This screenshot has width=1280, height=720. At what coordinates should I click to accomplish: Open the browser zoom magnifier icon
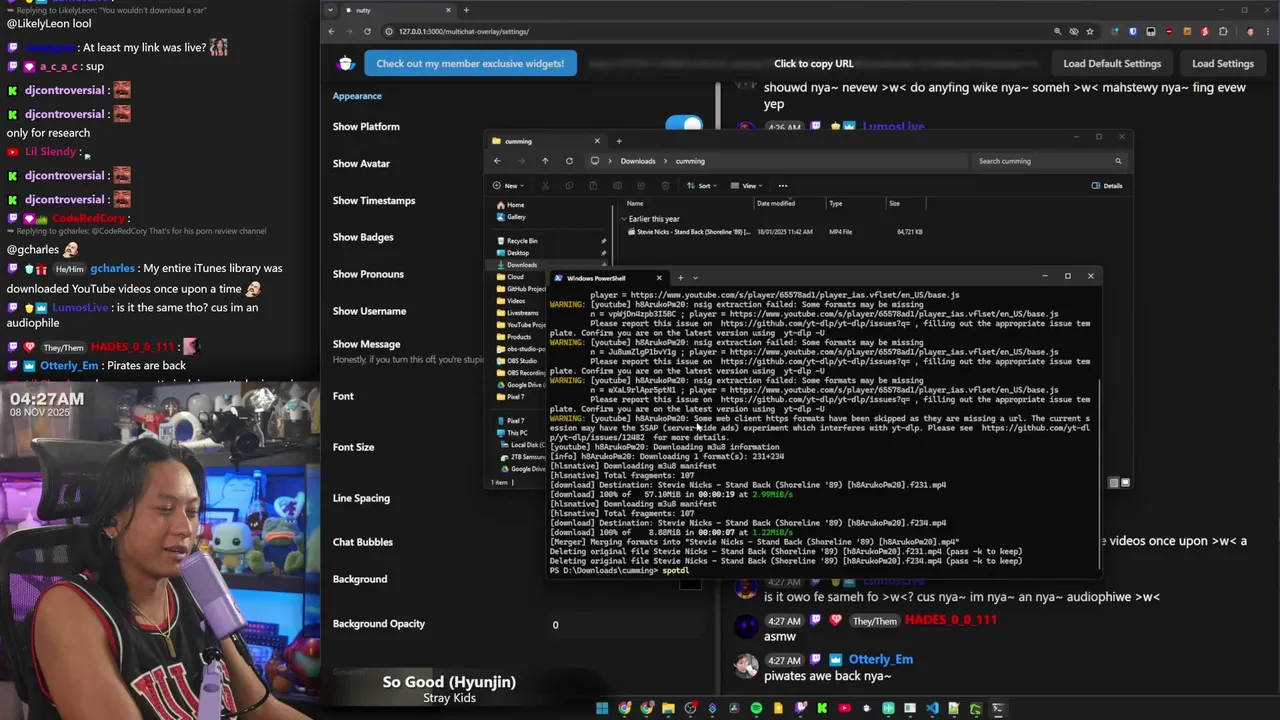1057,31
